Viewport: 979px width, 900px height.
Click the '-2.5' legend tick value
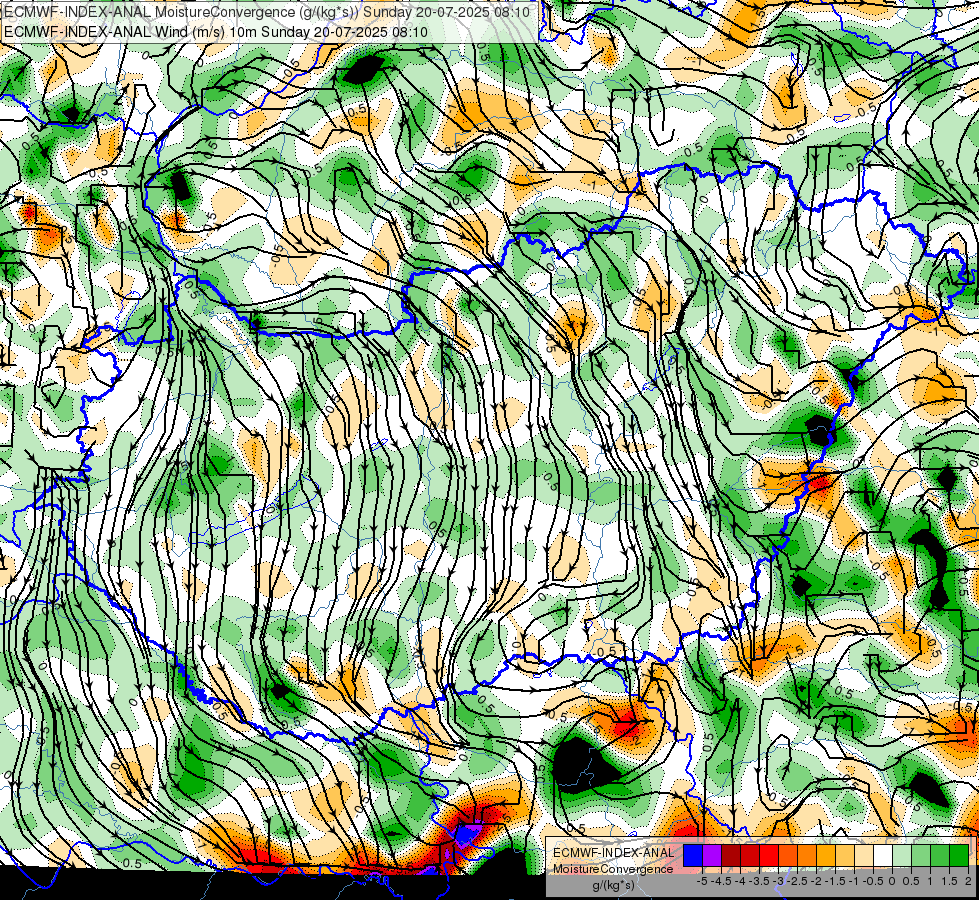(x=797, y=881)
